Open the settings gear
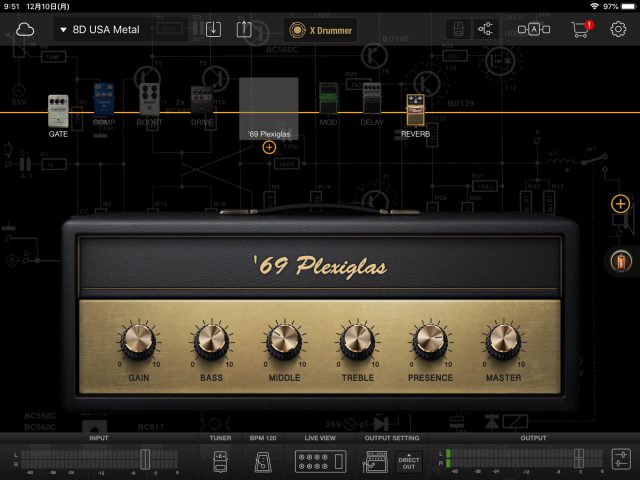This screenshot has height=480, width=640. point(618,29)
